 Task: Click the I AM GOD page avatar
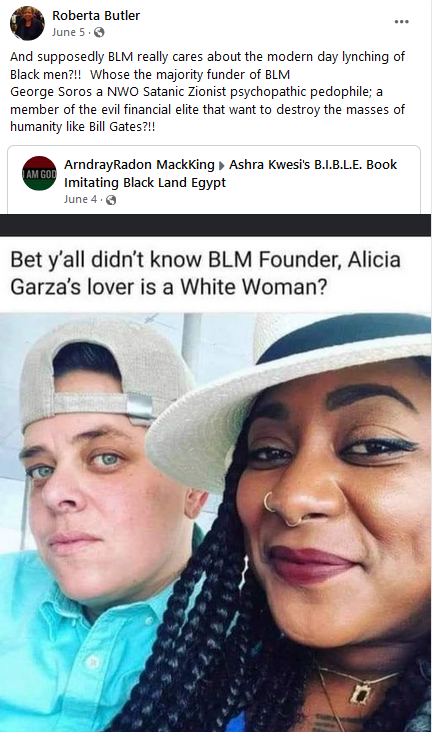[39, 173]
